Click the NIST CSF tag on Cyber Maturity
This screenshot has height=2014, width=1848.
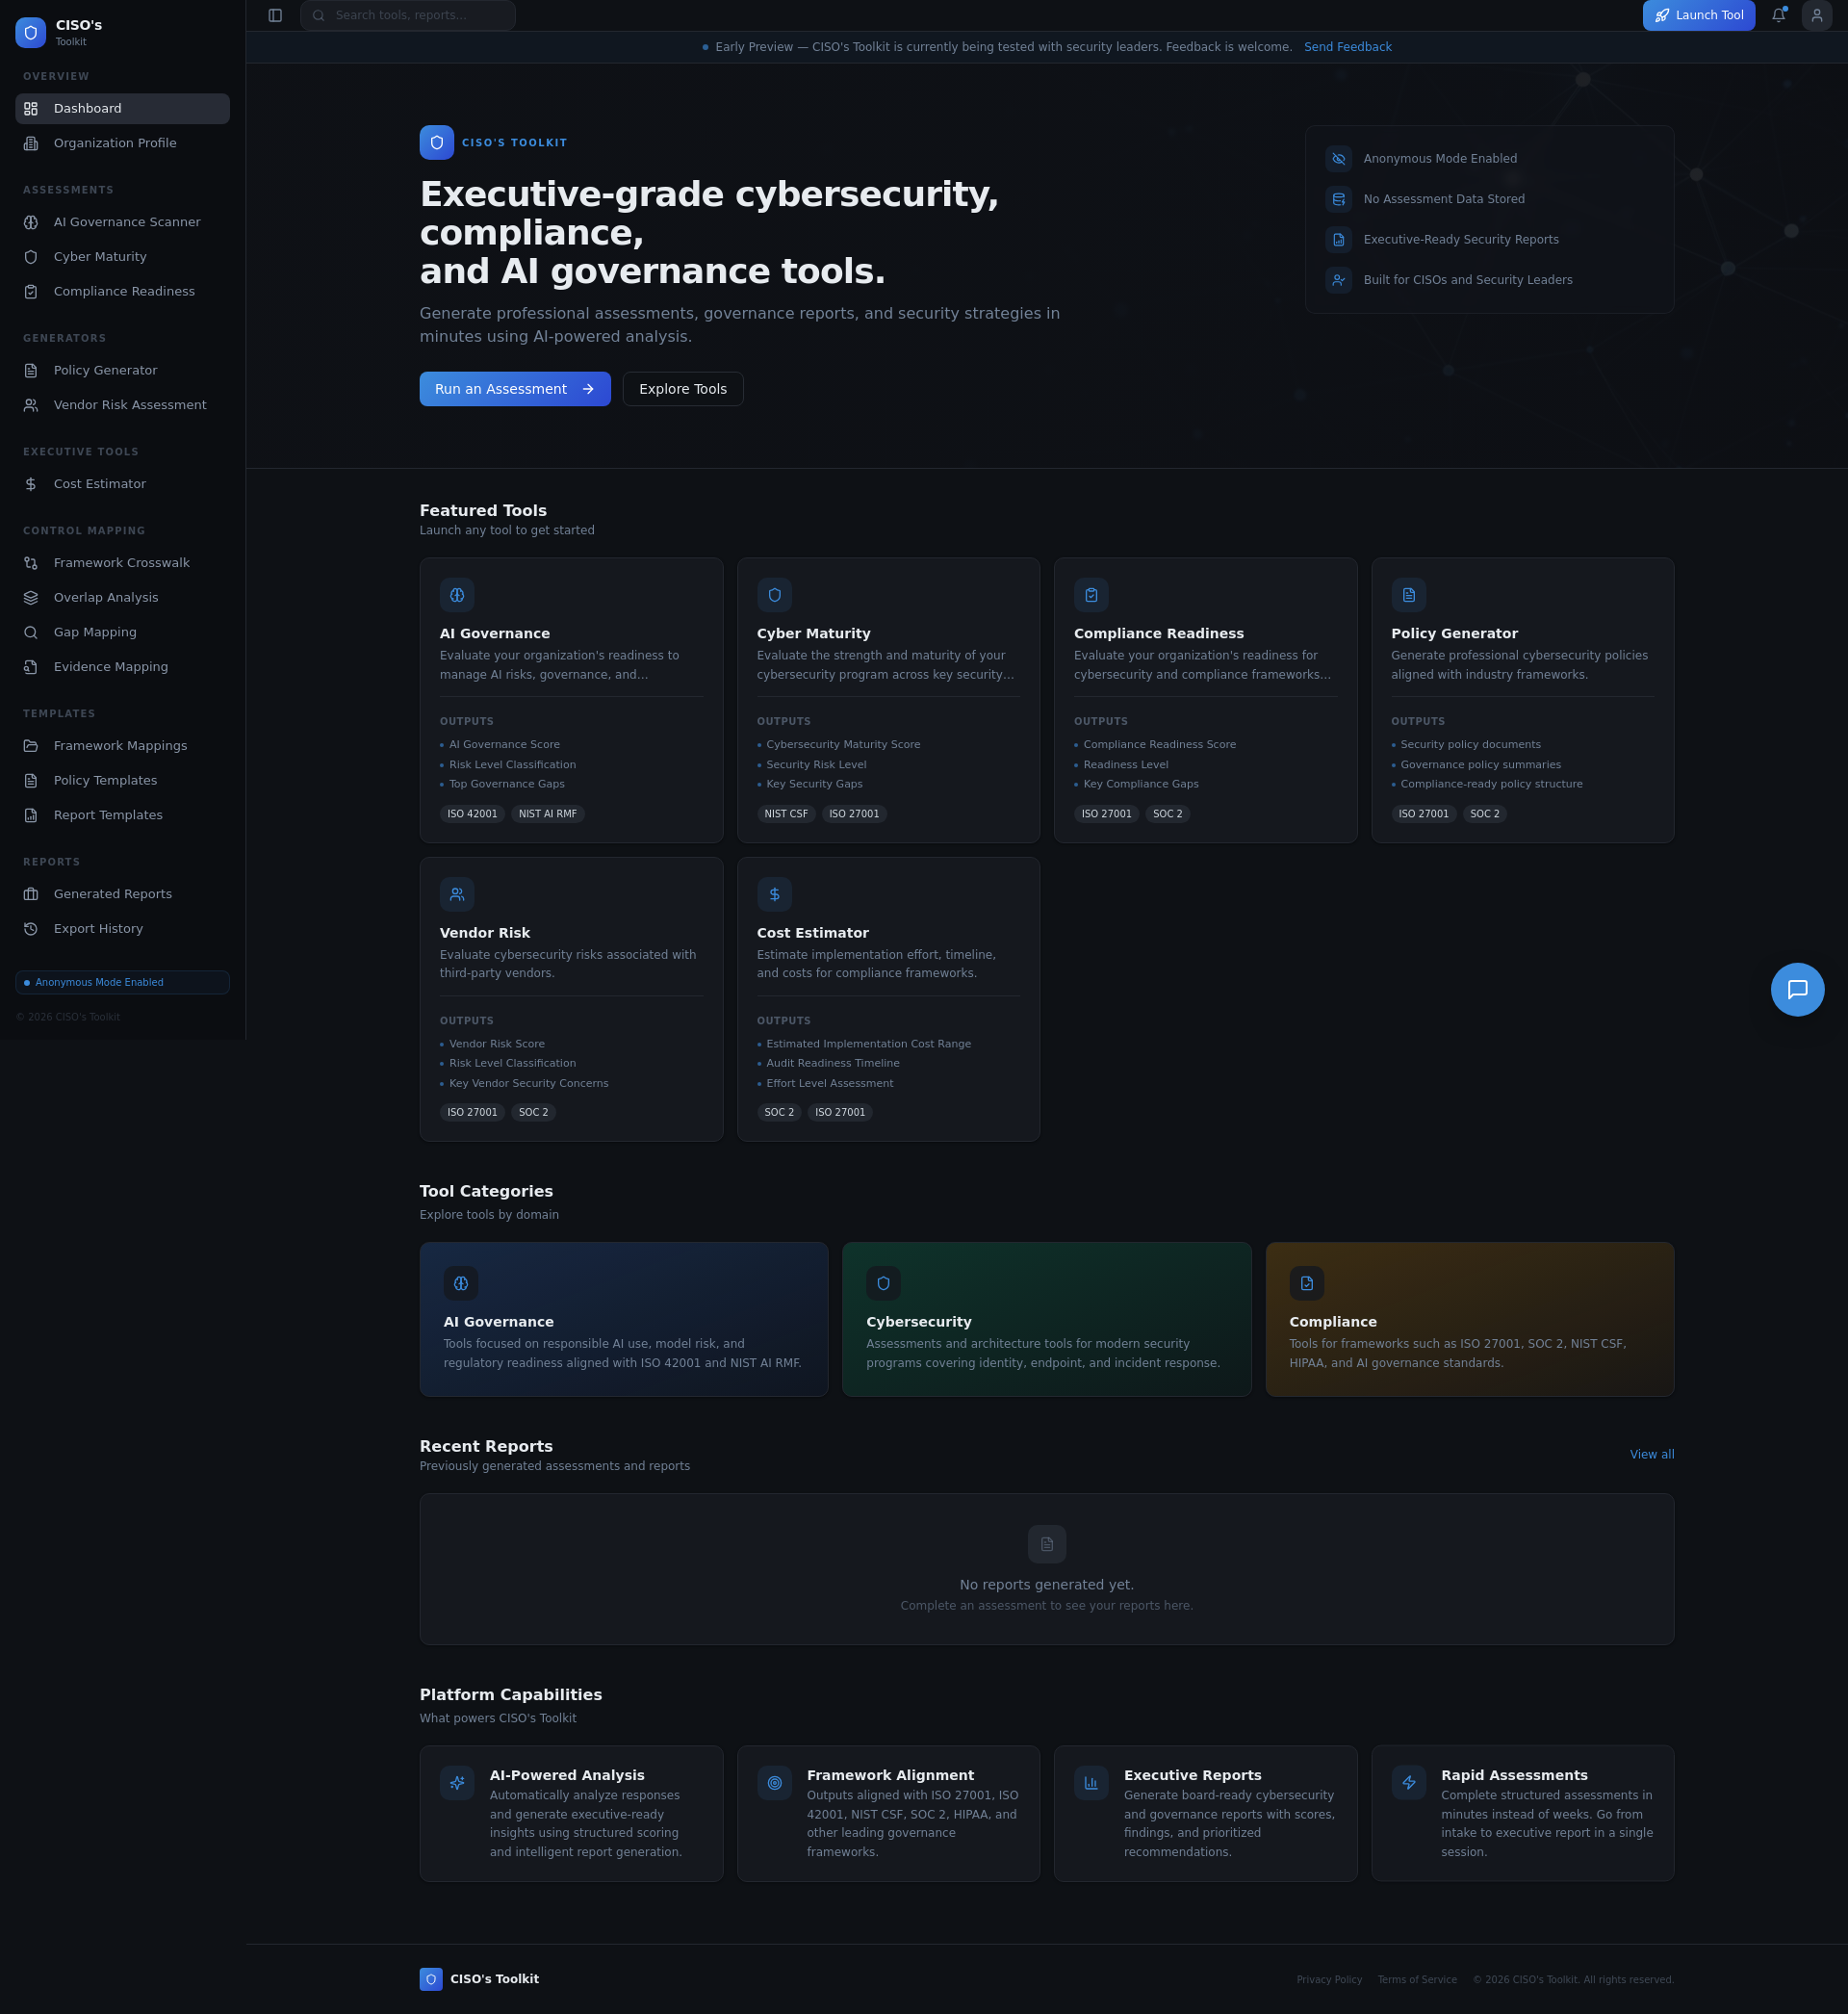coord(786,814)
